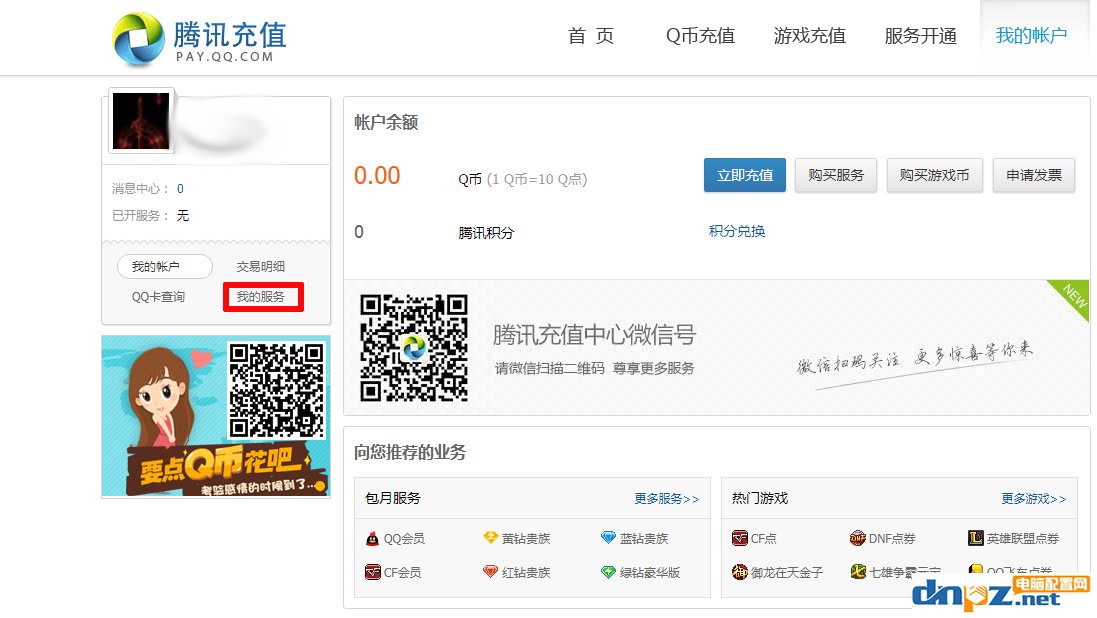Select 我的服务 in the sidebar

262,297
